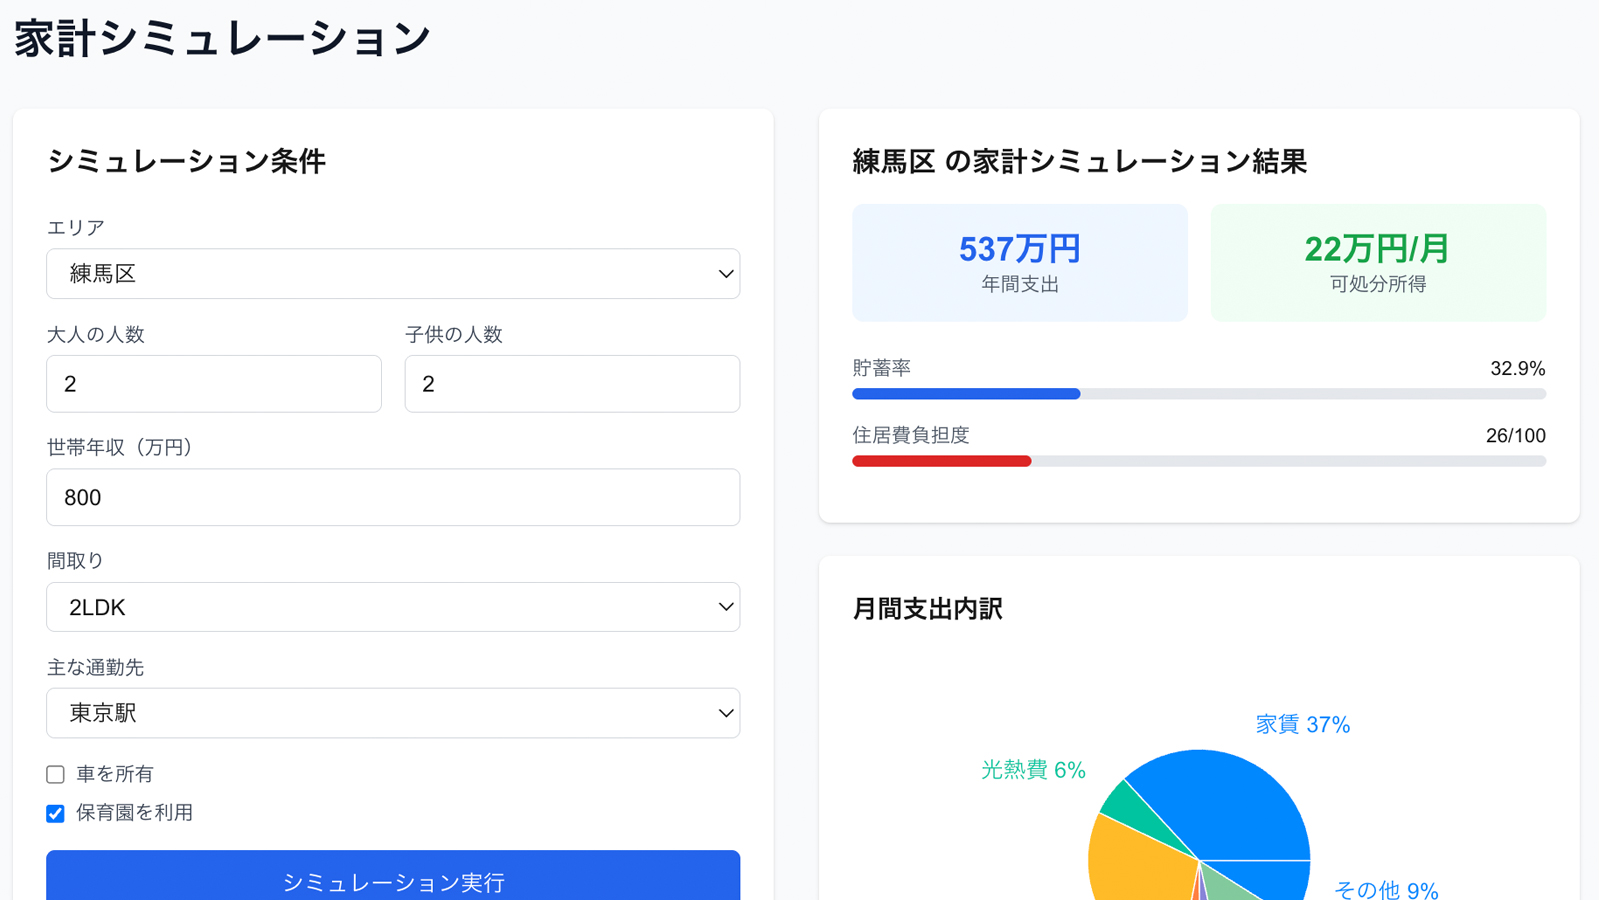Screen dimensions: 1600x900
Task: Click the 練馬区 の家計シミュレーション結果 heading
Action: [1079, 162]
